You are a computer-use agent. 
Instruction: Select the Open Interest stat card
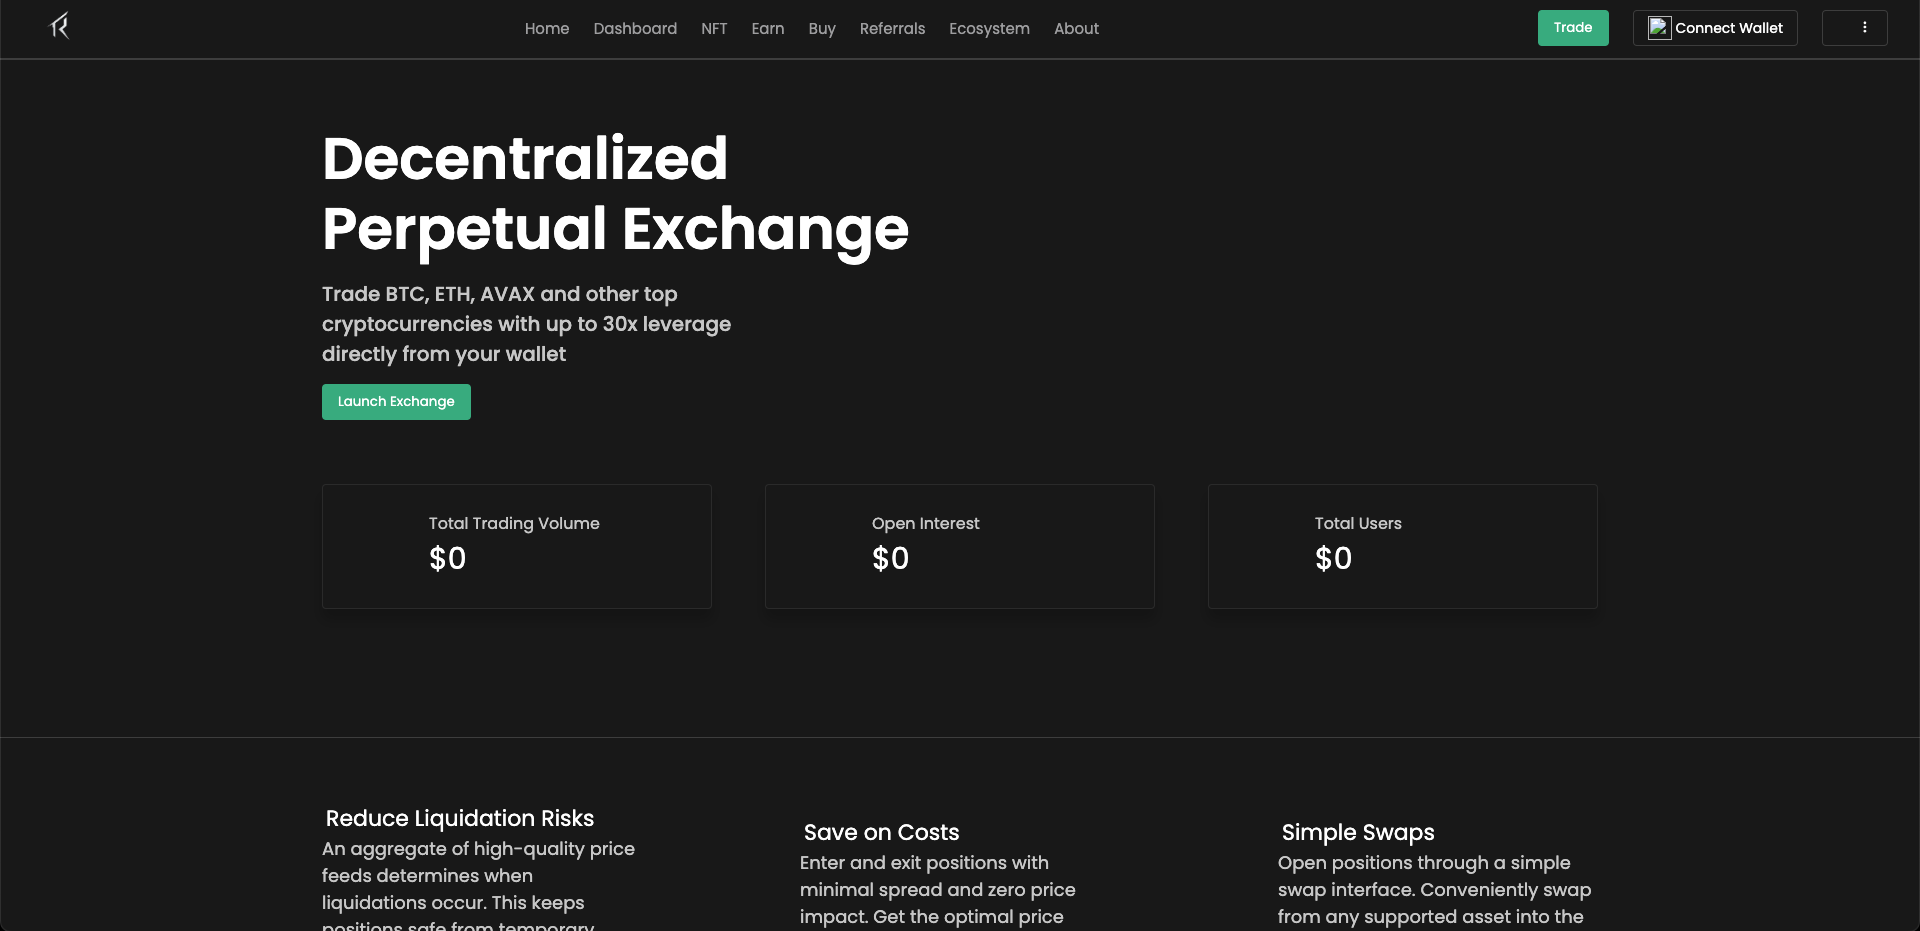[960, 547]
